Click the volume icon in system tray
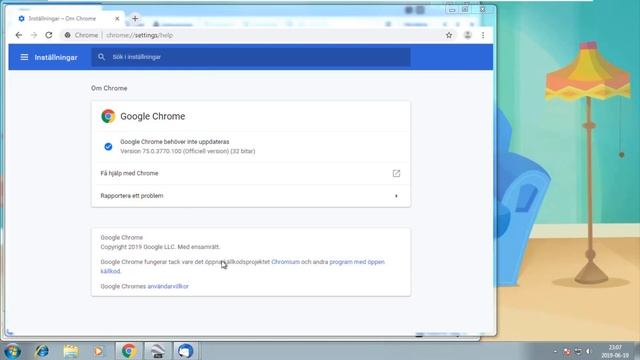Image resolution: width=640 pixels, height=360 pixels. point(588,351)
